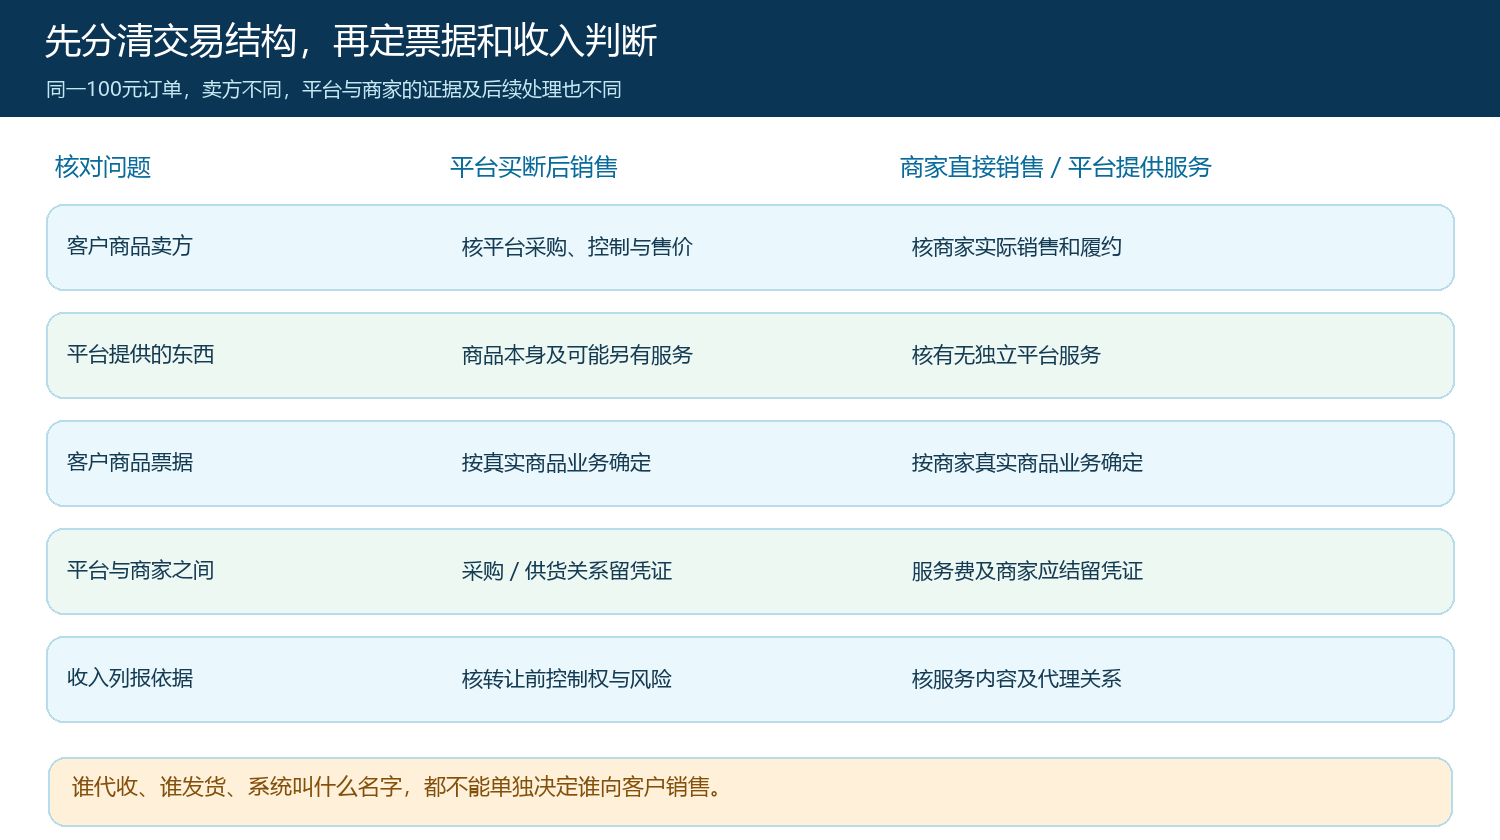The height and width of the screenshot is (840, 1500).
Task: Click the row label 客户商品票据
Action: pyautogui.click(x=130, y=462)
